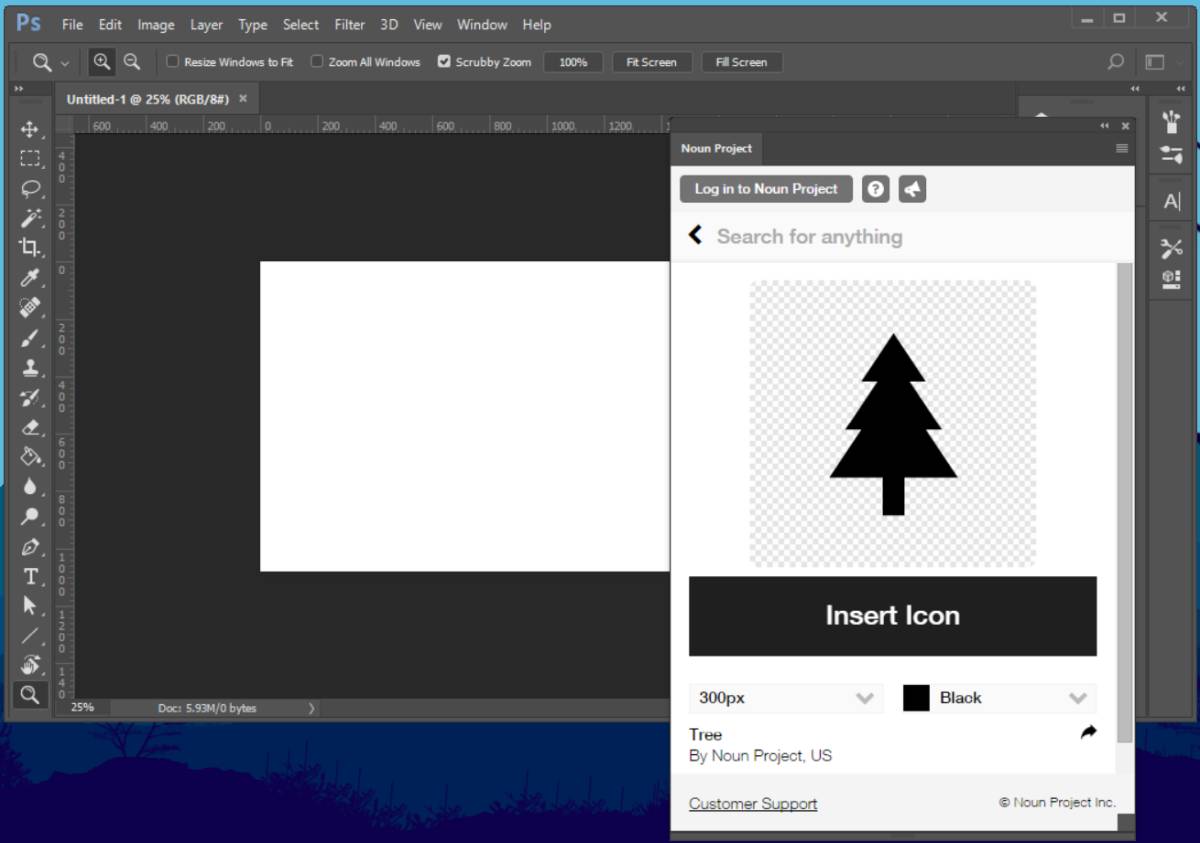Select the Horizontal Type tool
This screenshot has width=1200, height=843.
pyautogui.click(x=30, y=577)
